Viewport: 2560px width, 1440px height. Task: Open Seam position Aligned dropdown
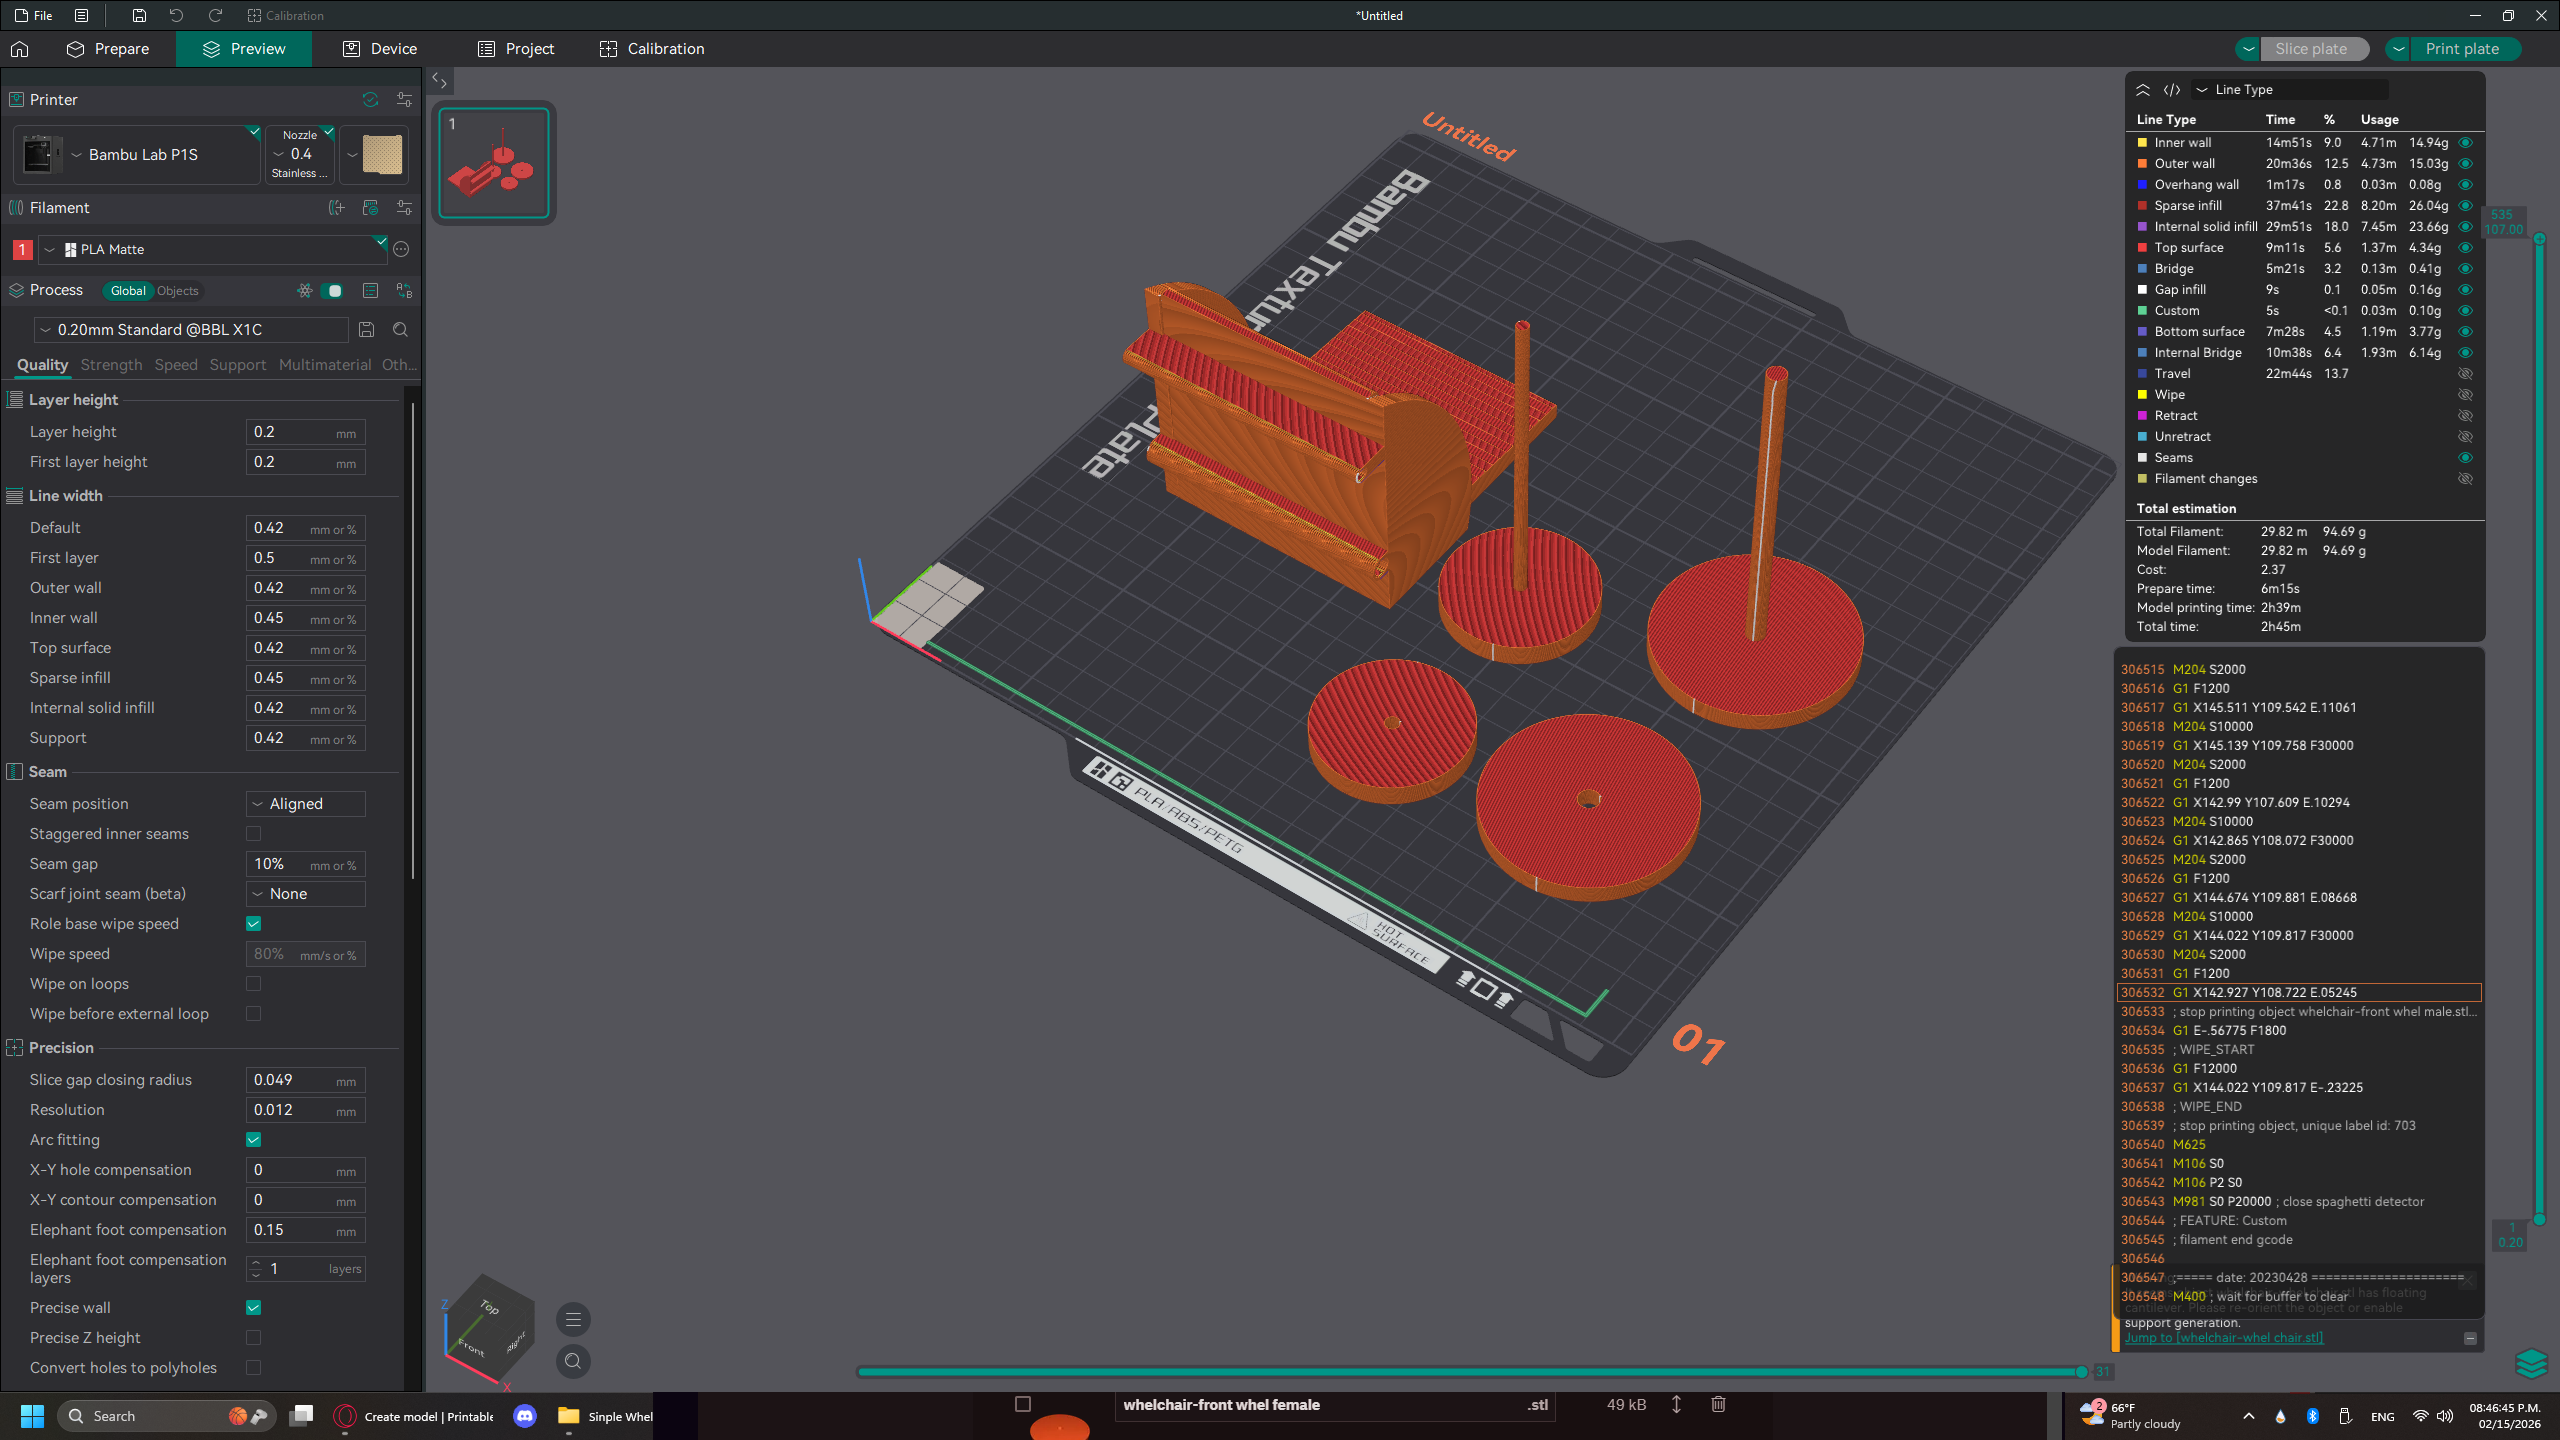click(x=306, y=804)
